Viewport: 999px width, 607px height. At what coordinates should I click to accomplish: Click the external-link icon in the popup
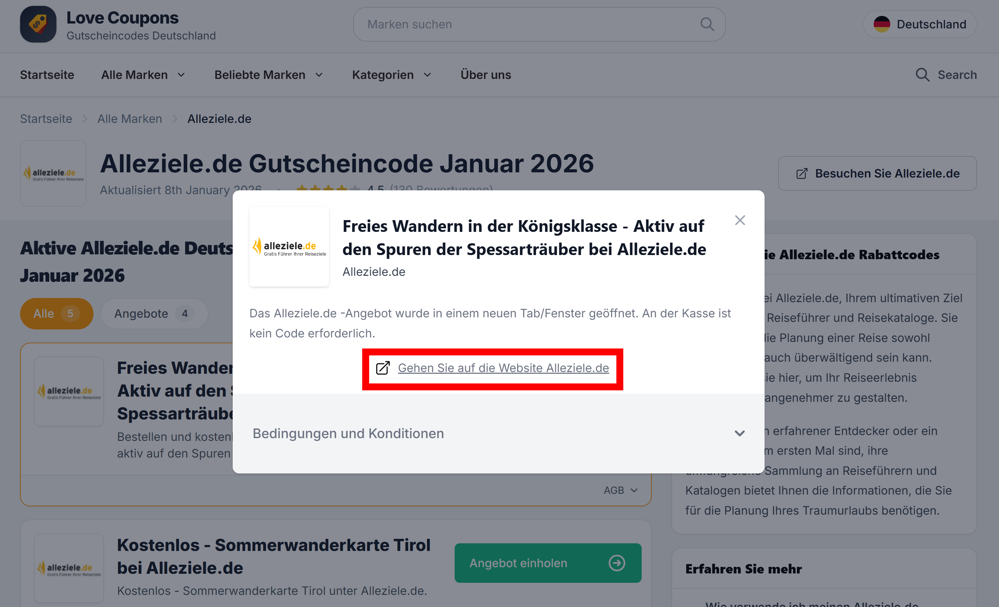coord(382,368)
